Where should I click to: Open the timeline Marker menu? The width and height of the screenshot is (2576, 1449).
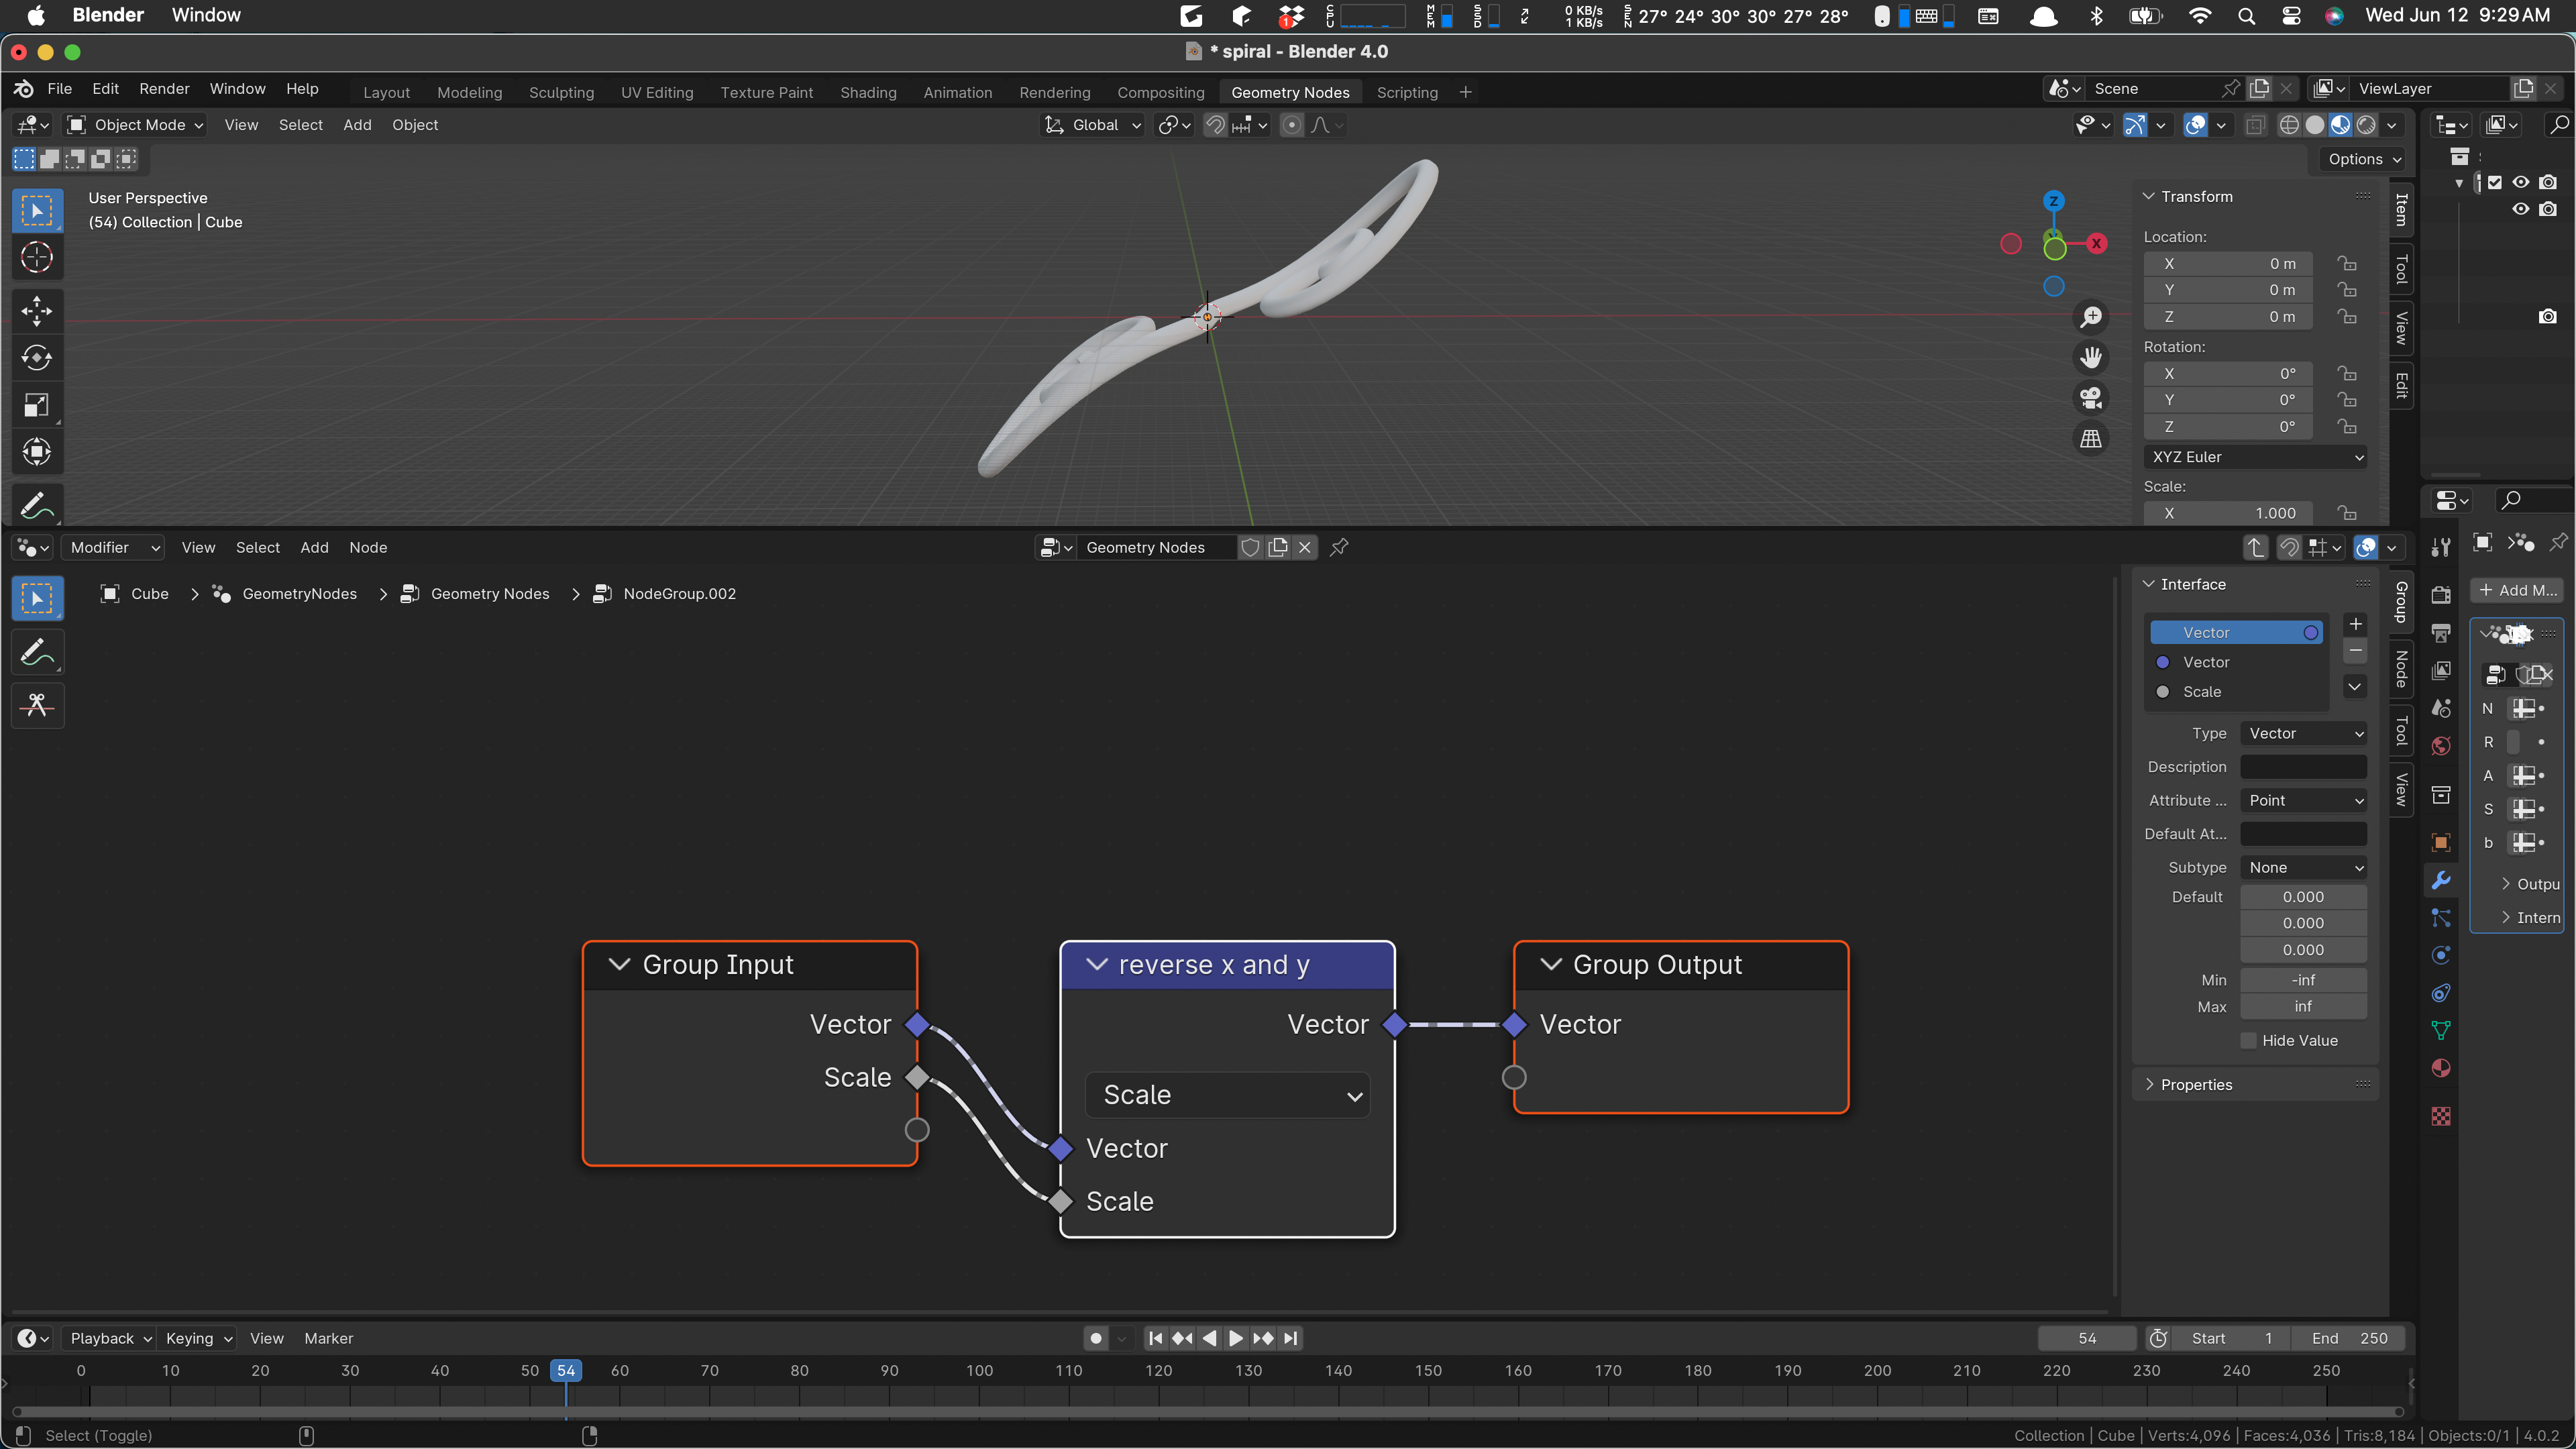coord(328,1338)
